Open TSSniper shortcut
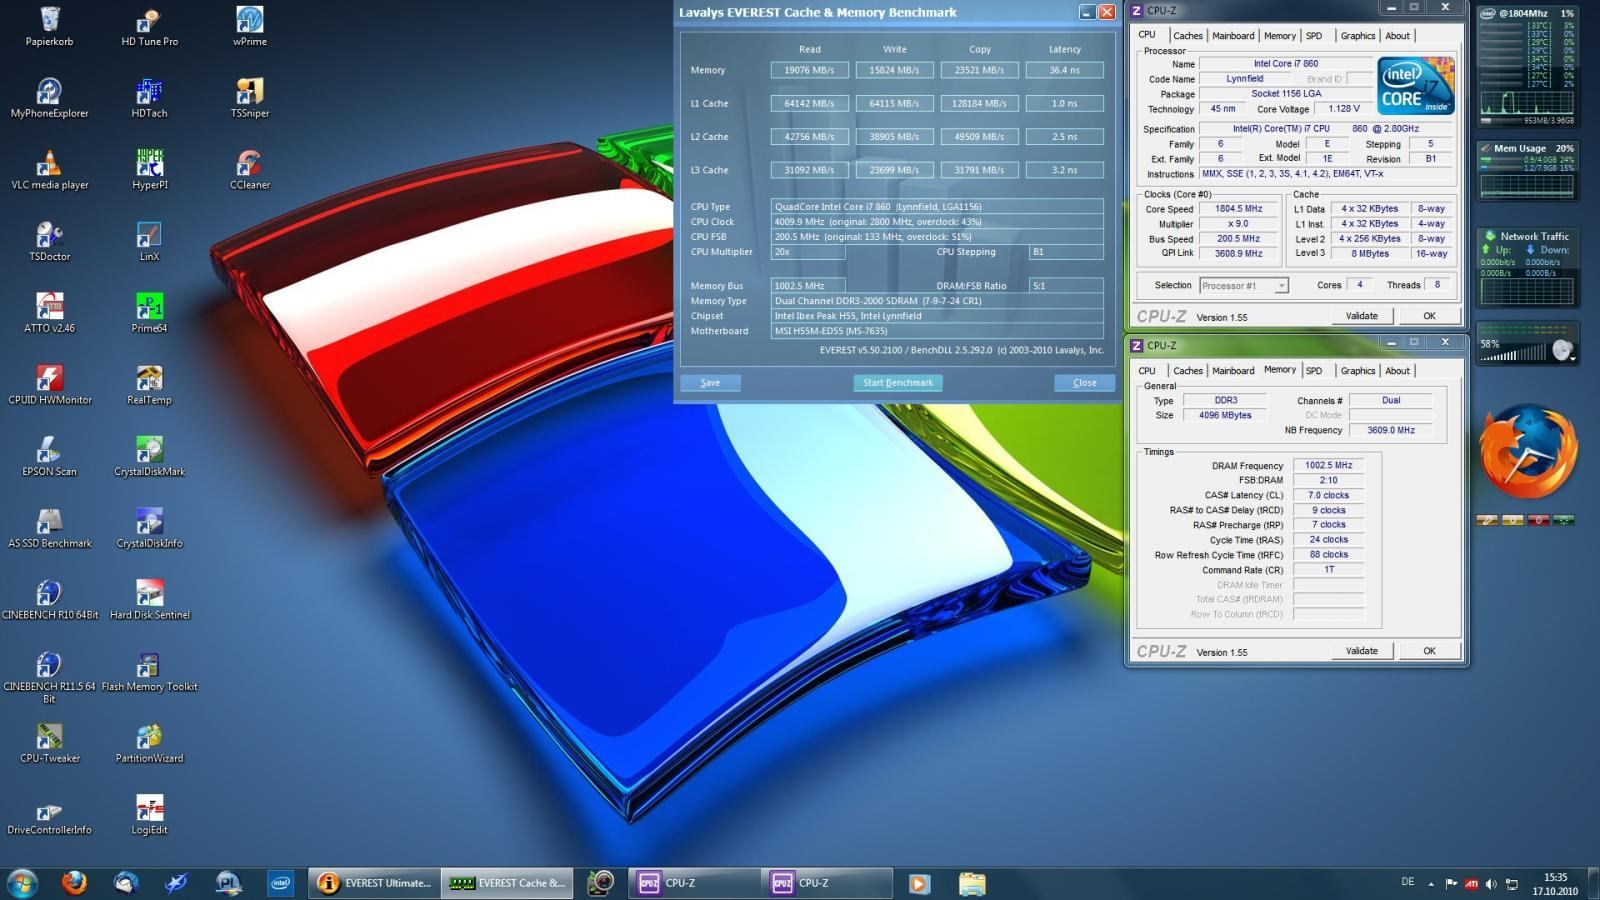The height and width of the screenshot is (900, 1600). (x=249, y=99)
